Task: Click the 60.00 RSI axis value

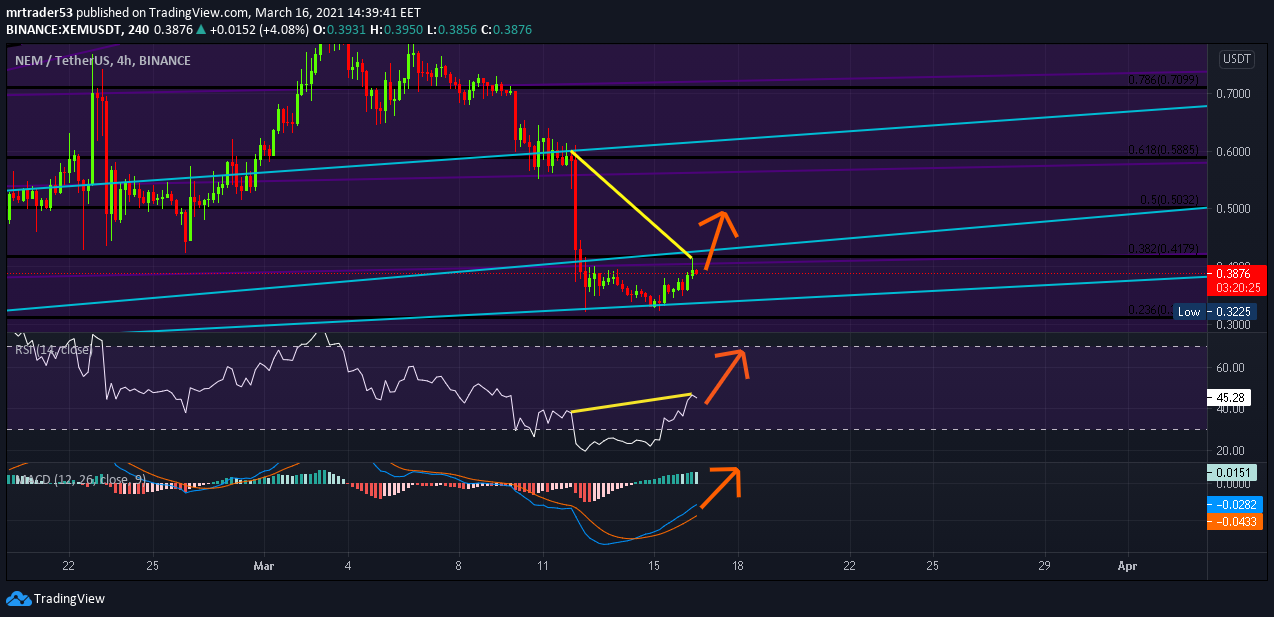Action: pos(1231,368)
